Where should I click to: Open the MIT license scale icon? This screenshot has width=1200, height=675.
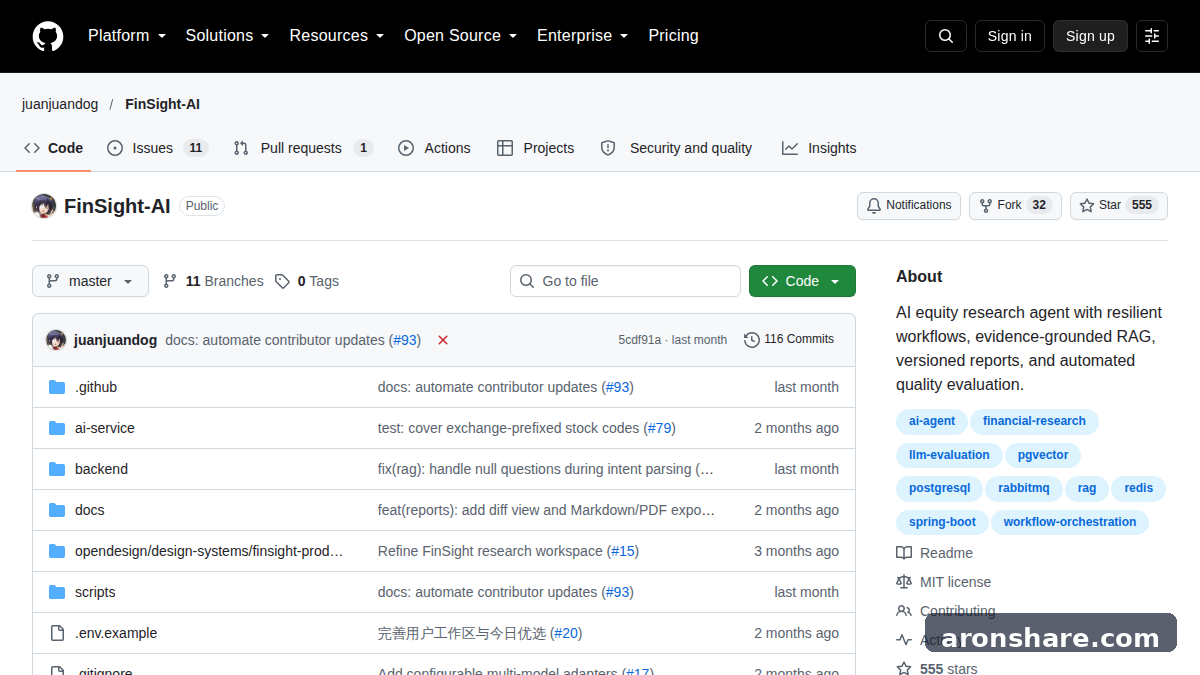[904, 582]
